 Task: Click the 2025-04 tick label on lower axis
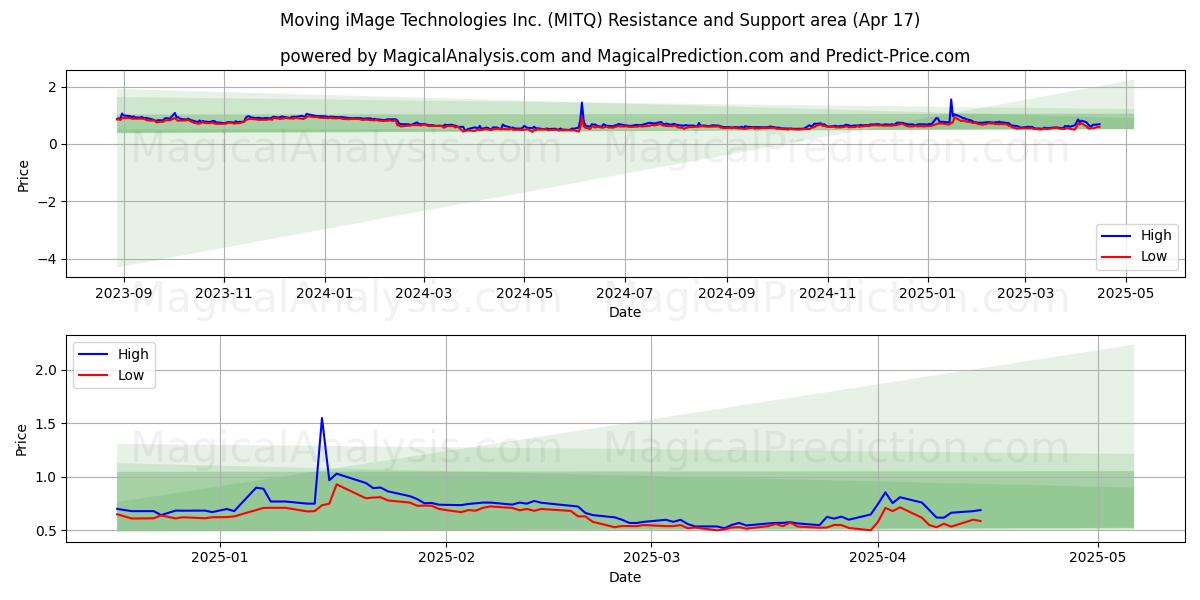[879, 559]
